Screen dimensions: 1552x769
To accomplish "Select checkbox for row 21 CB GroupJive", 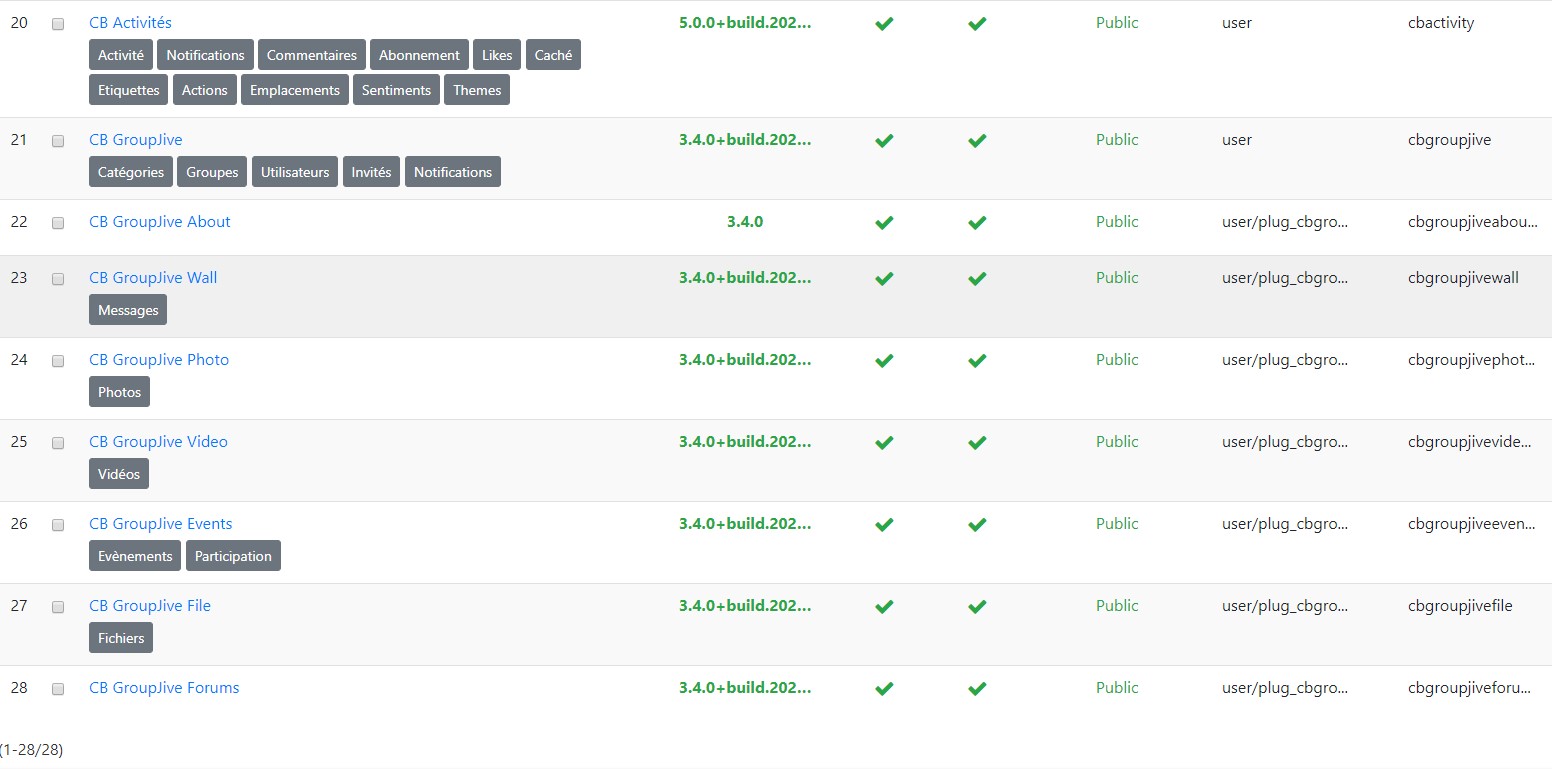I will coord(58,141).
